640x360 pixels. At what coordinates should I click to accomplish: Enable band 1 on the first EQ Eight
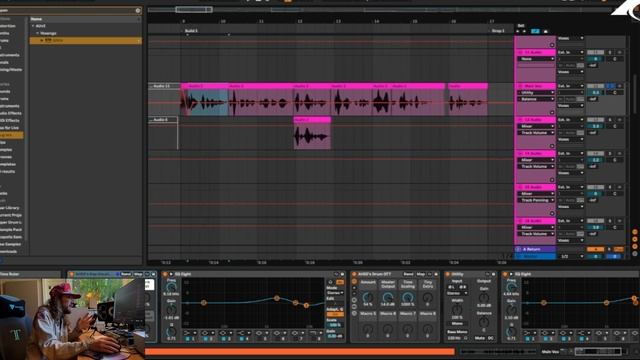pyautogui.click(x=188, y=339)
